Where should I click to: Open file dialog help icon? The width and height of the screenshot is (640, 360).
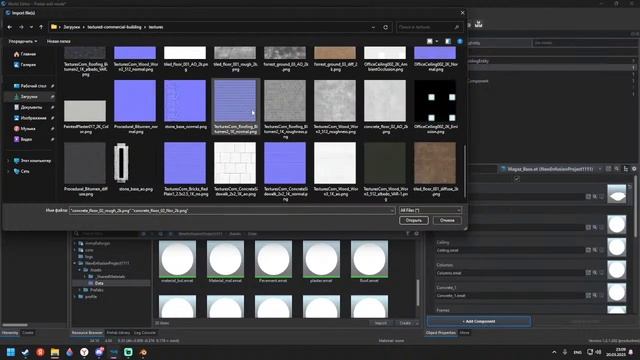pyautogui.click(x=460, y=41)
